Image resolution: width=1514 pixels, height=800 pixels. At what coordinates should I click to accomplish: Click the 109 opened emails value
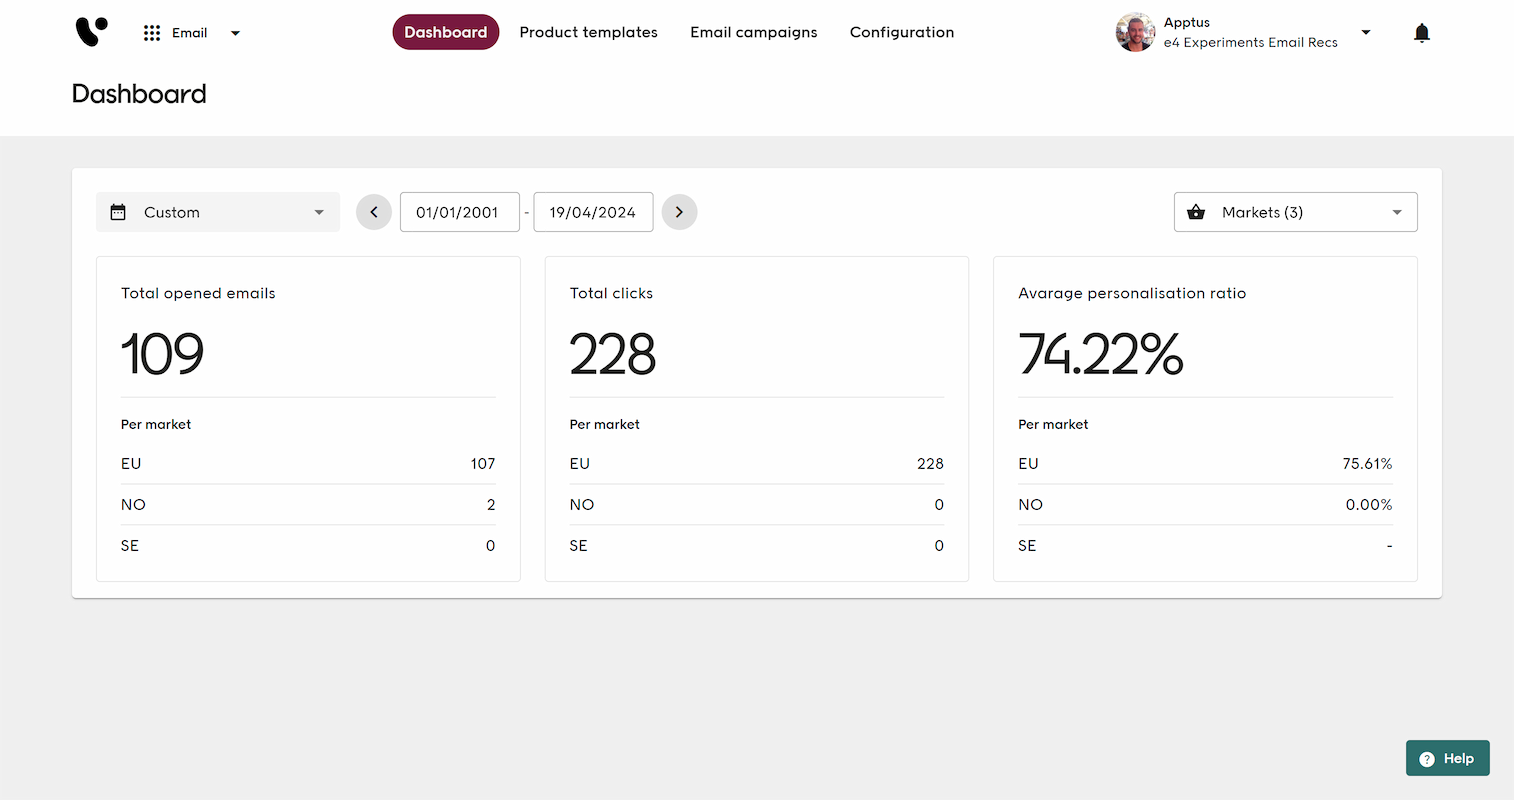pyautogui.click(x=162, y=354)
